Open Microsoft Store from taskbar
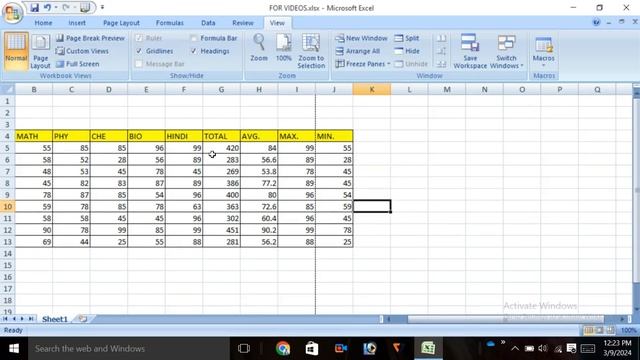Screen dimensions: 640x360 [312, 348]
